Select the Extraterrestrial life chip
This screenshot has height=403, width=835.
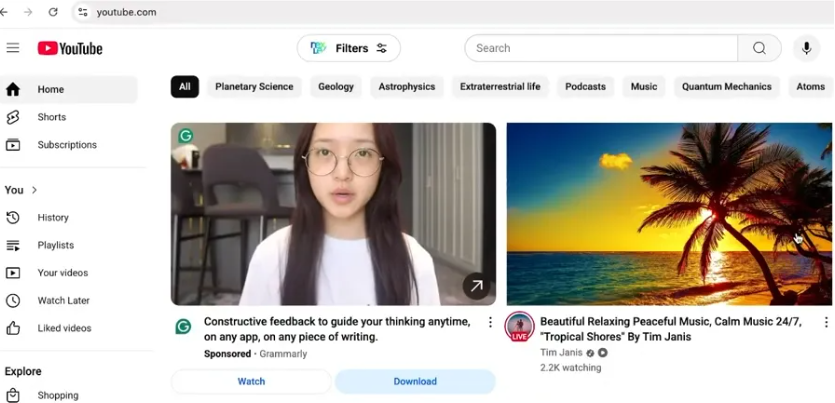(x=500, y=87)
